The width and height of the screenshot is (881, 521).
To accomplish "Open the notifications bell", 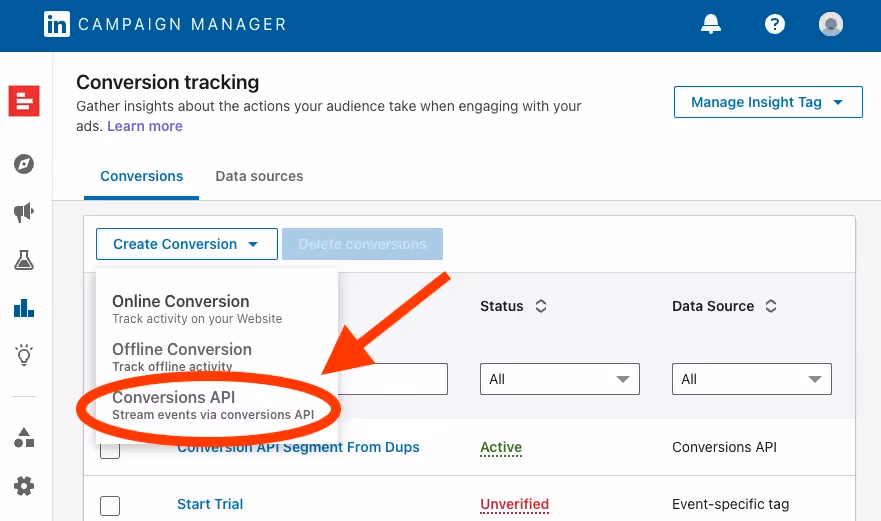I will 711,24.
